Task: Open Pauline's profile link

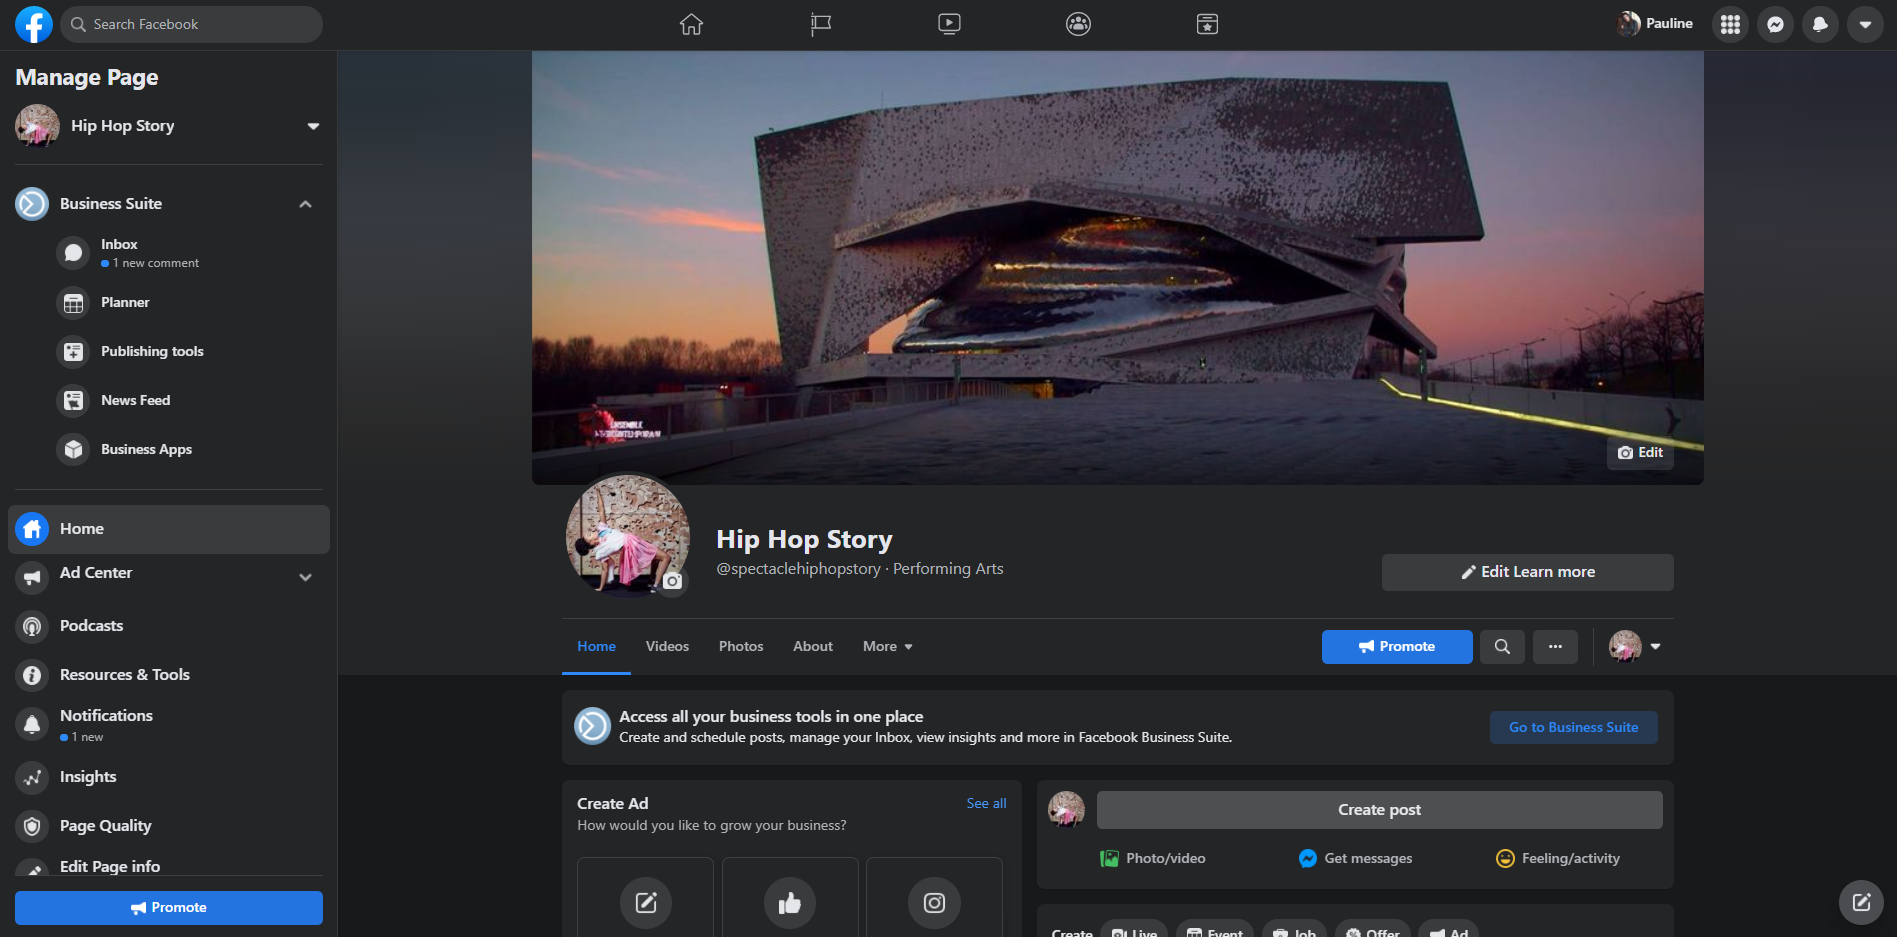Action: click(x=1655, y=23)
